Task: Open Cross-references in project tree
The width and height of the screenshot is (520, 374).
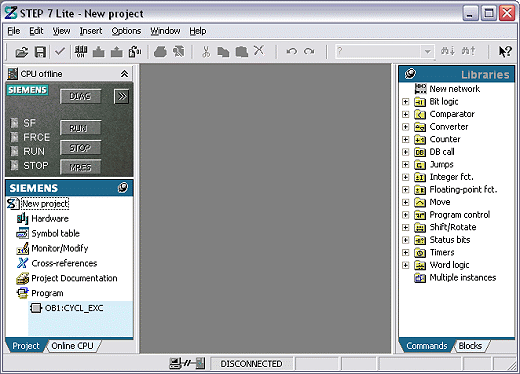Action: [64, 263]
